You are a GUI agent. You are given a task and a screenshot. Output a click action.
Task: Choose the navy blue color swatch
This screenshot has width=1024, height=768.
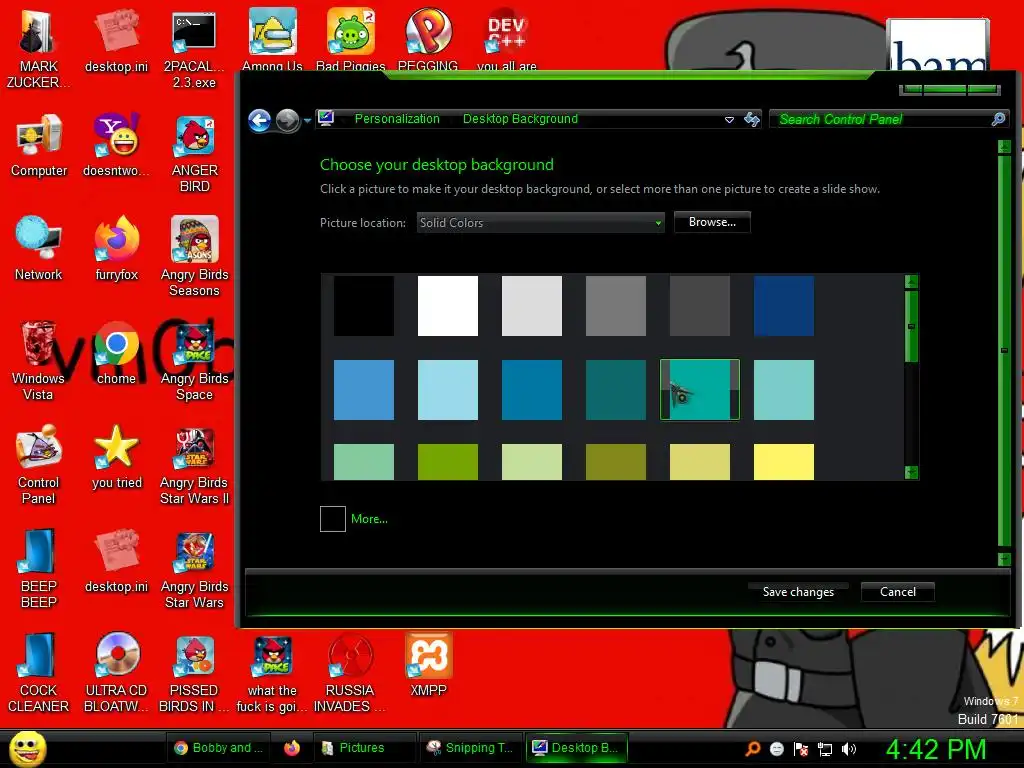(784, 306)
